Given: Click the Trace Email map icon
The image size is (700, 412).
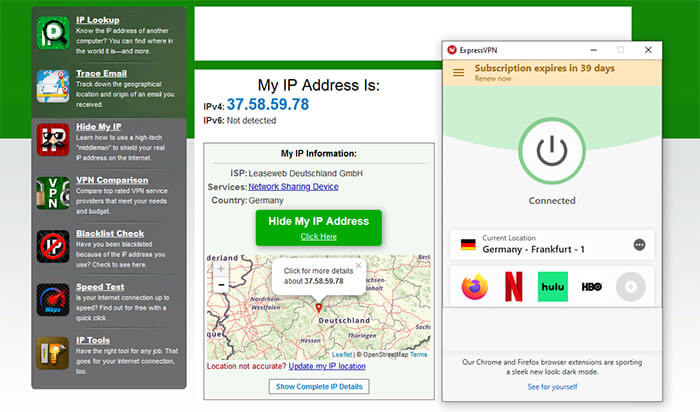Looking at the screenshot, I should tap(53, 86).
